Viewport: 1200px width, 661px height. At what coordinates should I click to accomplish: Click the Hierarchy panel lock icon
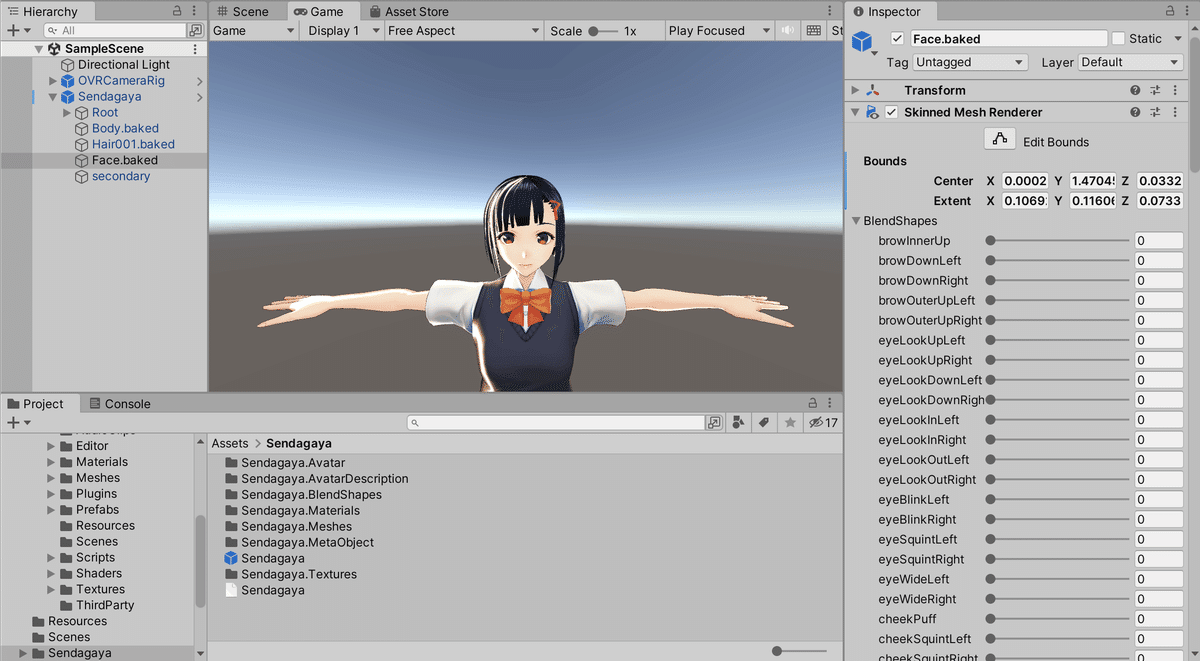178,11
